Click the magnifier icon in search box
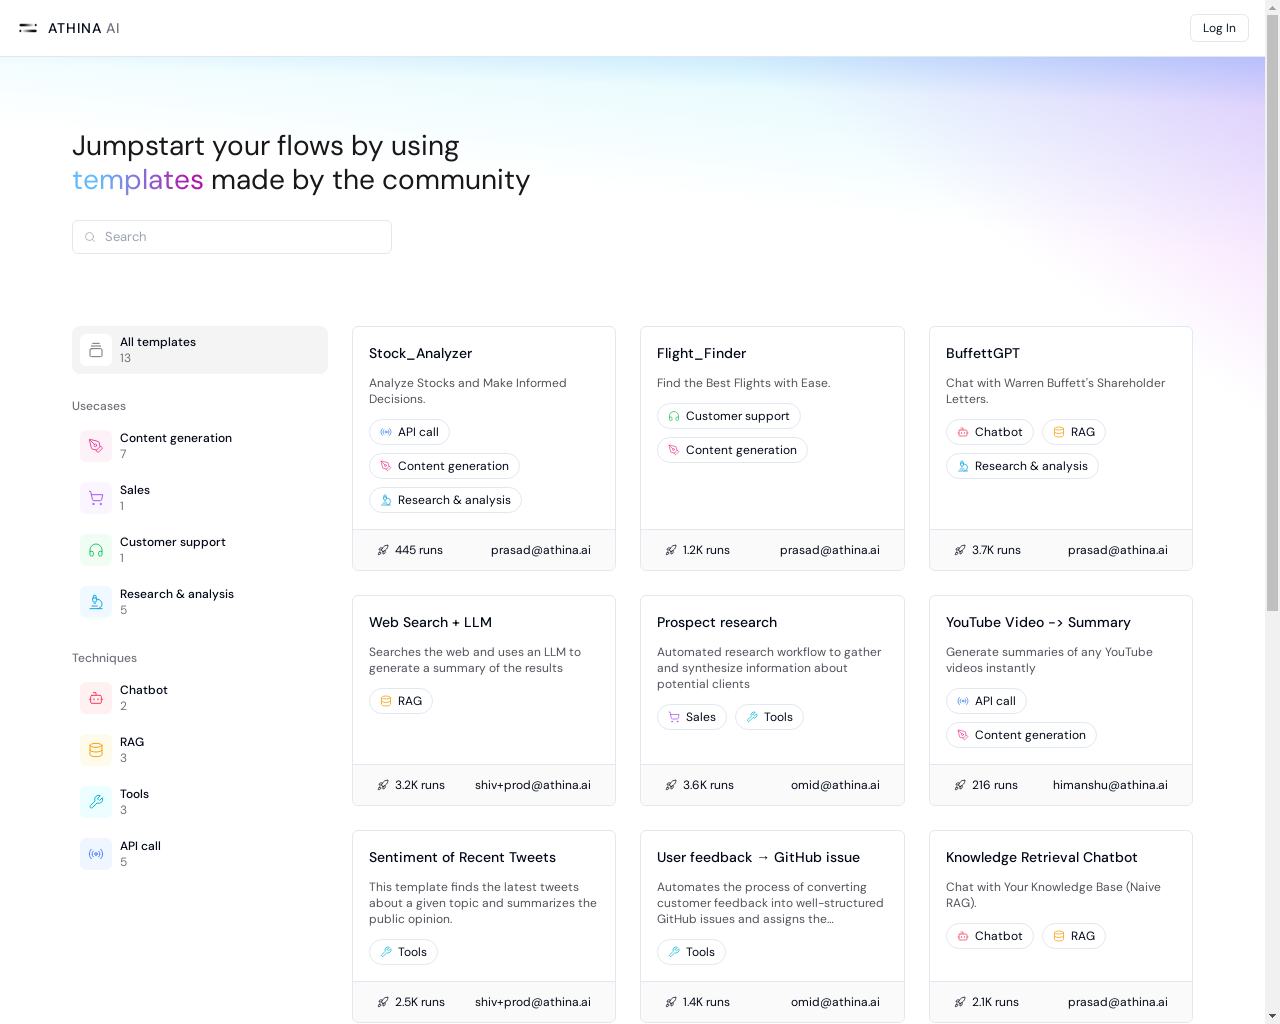This screenshot has height=1024, width=1280. (x=90, y=237)
